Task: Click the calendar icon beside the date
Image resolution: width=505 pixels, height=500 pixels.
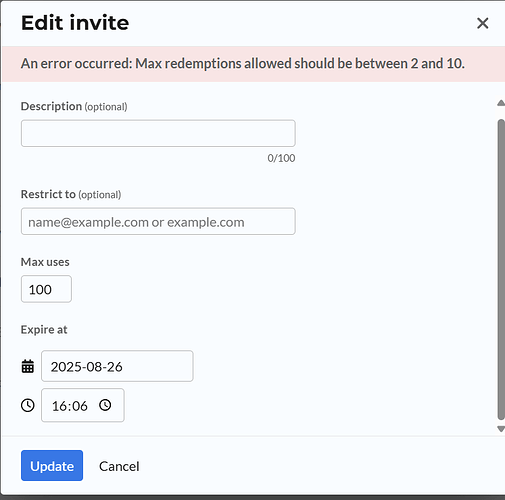Action: click(28, 366)
